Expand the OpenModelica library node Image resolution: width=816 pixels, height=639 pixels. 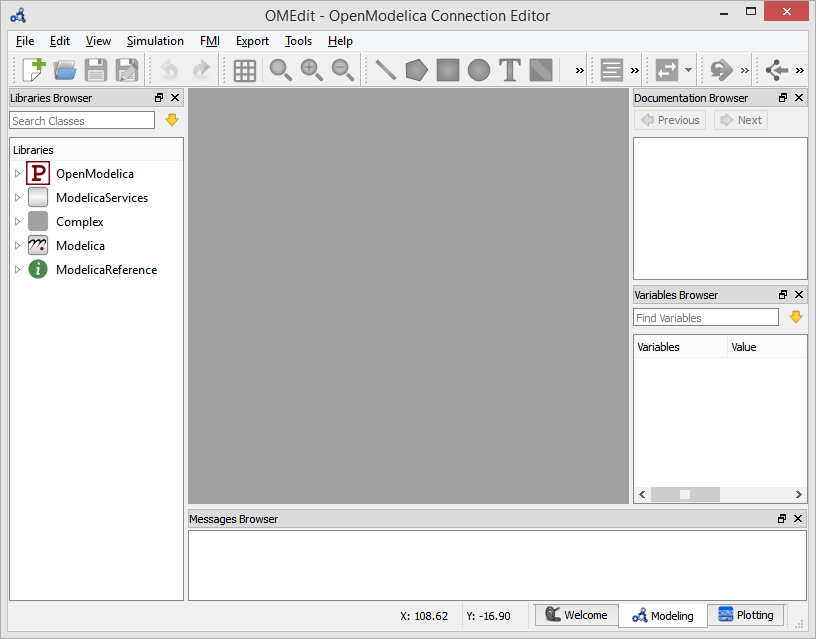[x=17, y=173]
